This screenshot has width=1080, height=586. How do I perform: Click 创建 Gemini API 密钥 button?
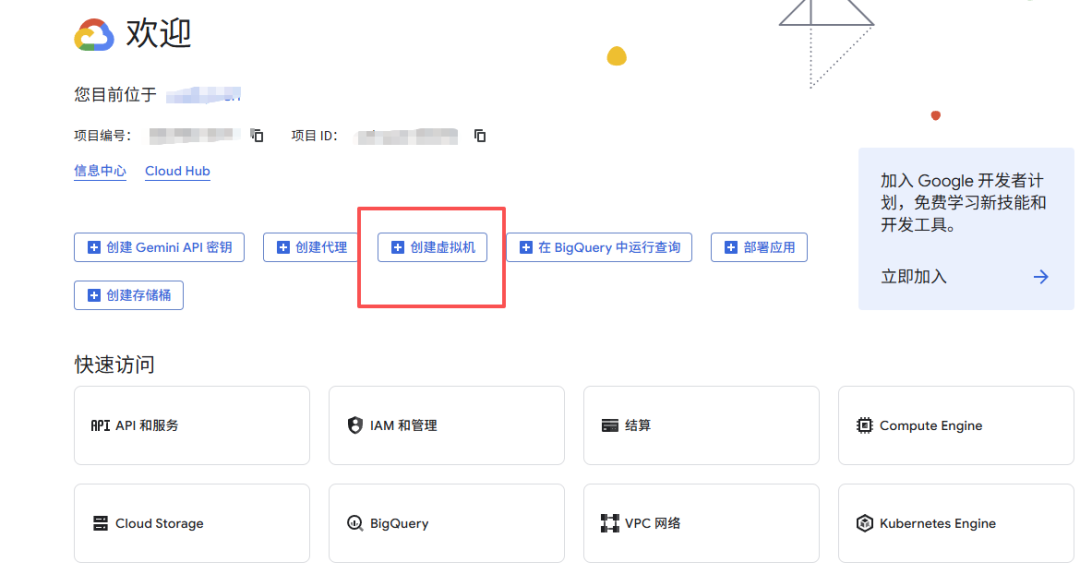pyautogui.click(x=159, y=247)
